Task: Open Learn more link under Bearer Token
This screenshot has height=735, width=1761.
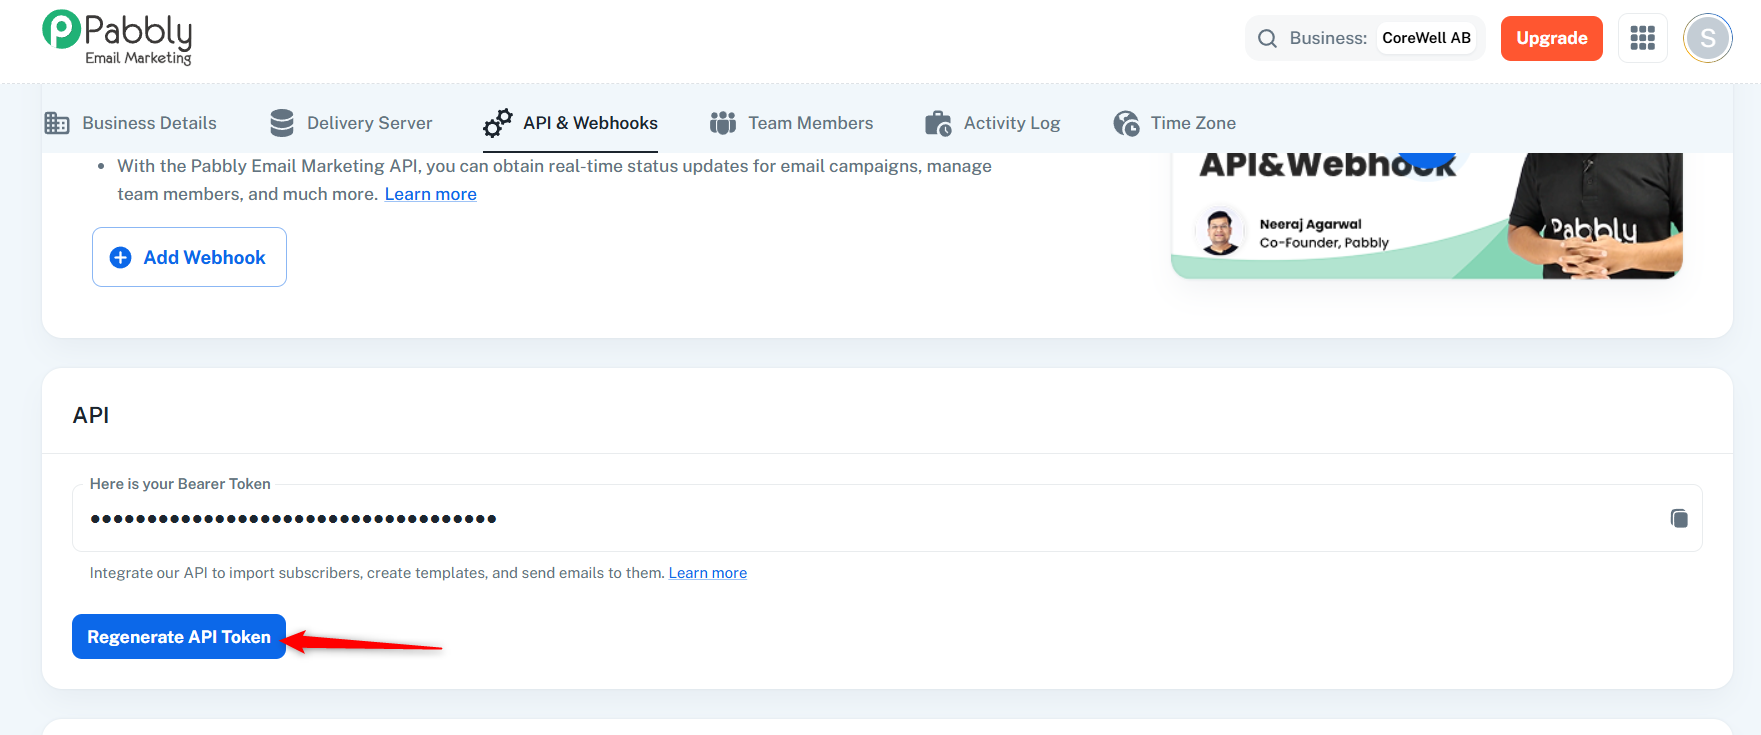Action: 708,573
